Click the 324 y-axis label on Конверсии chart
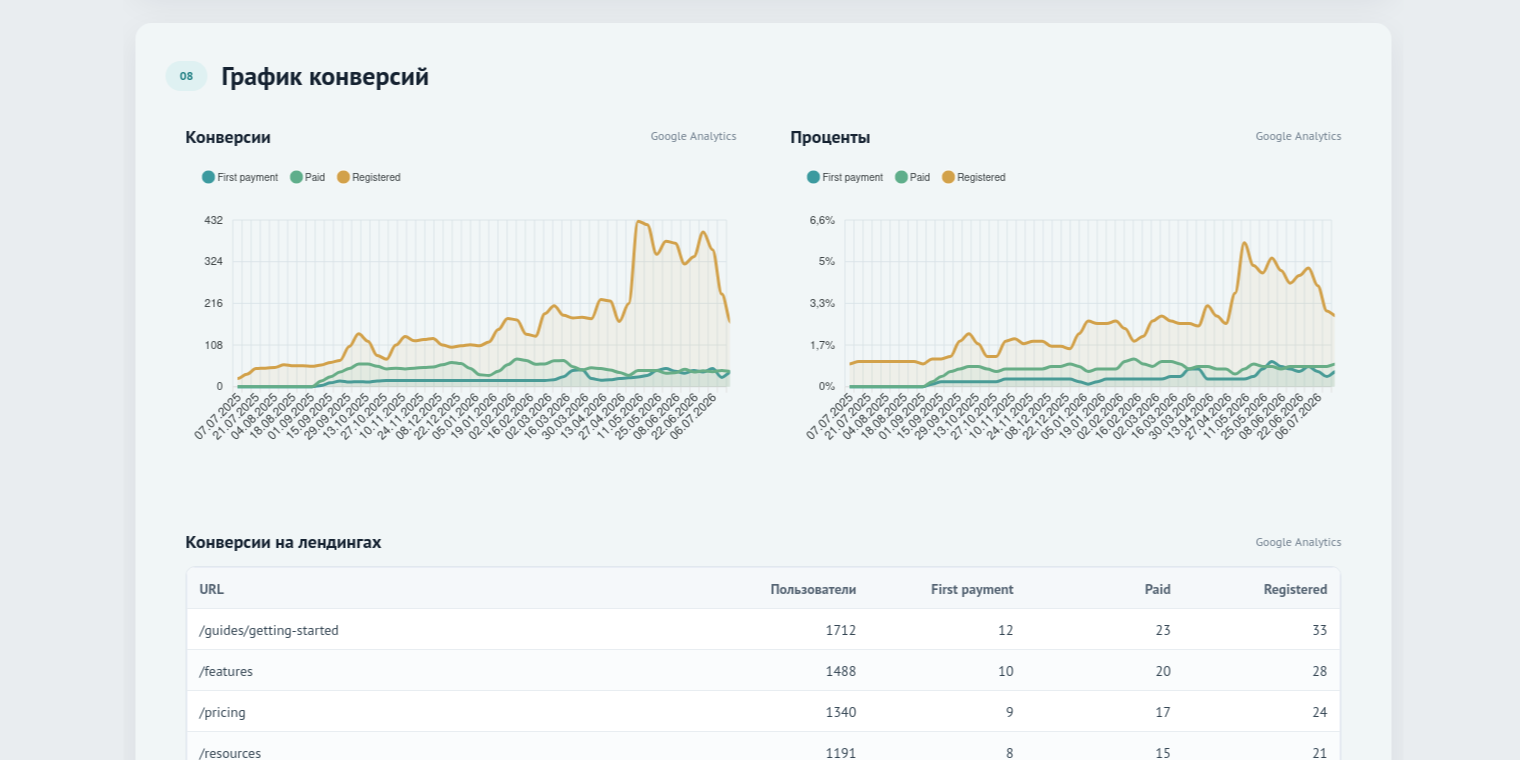 (x=213, y=262)
